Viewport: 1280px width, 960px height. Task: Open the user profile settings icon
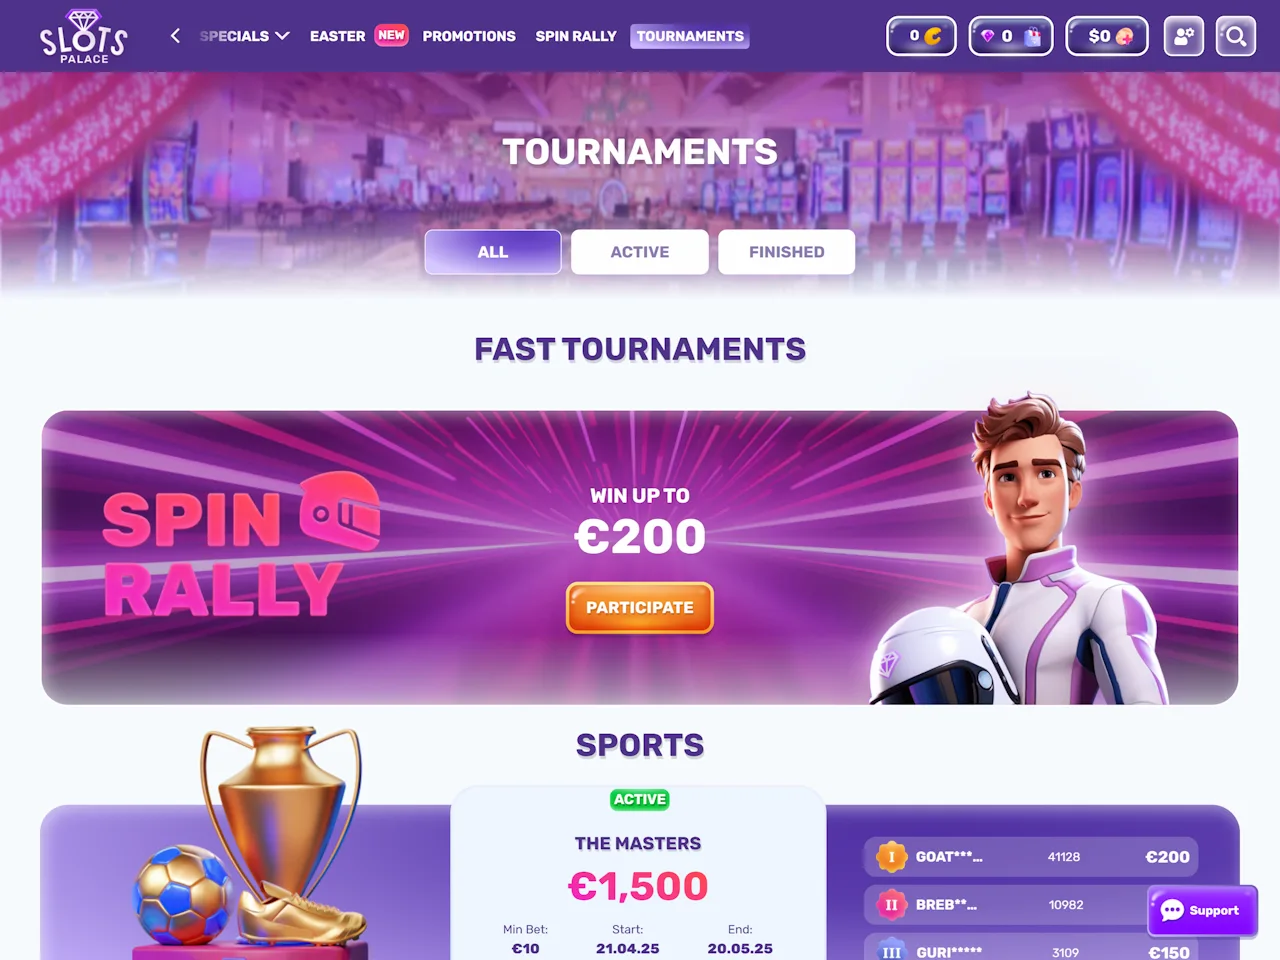[x=1184, y=36]
